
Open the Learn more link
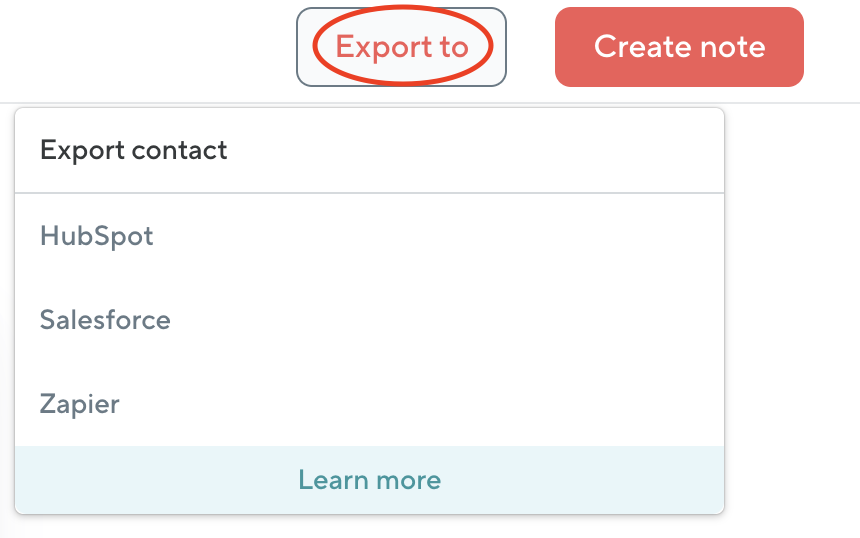369,480
